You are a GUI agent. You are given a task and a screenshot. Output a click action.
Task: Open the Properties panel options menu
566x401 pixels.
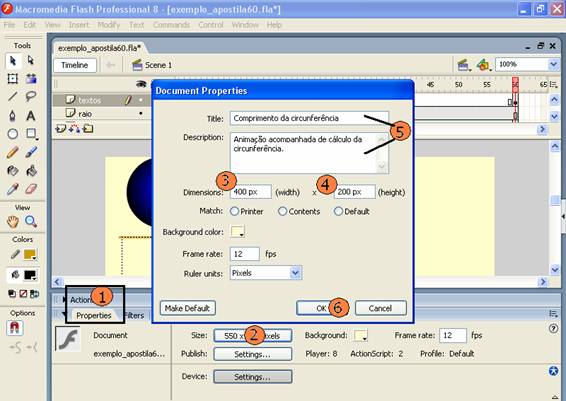[x=553, y=314]
